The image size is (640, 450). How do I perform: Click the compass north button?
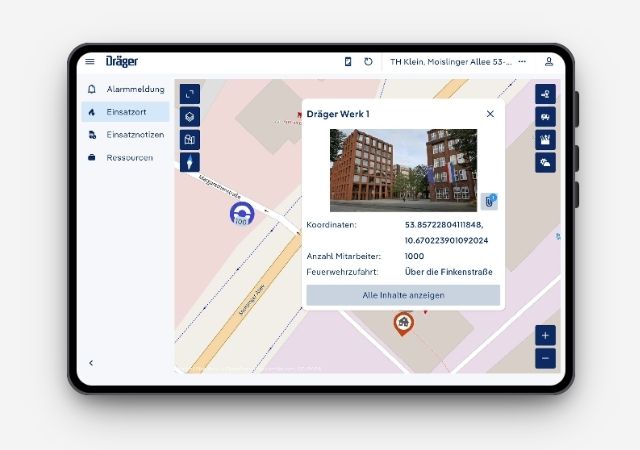pos(190,163)
